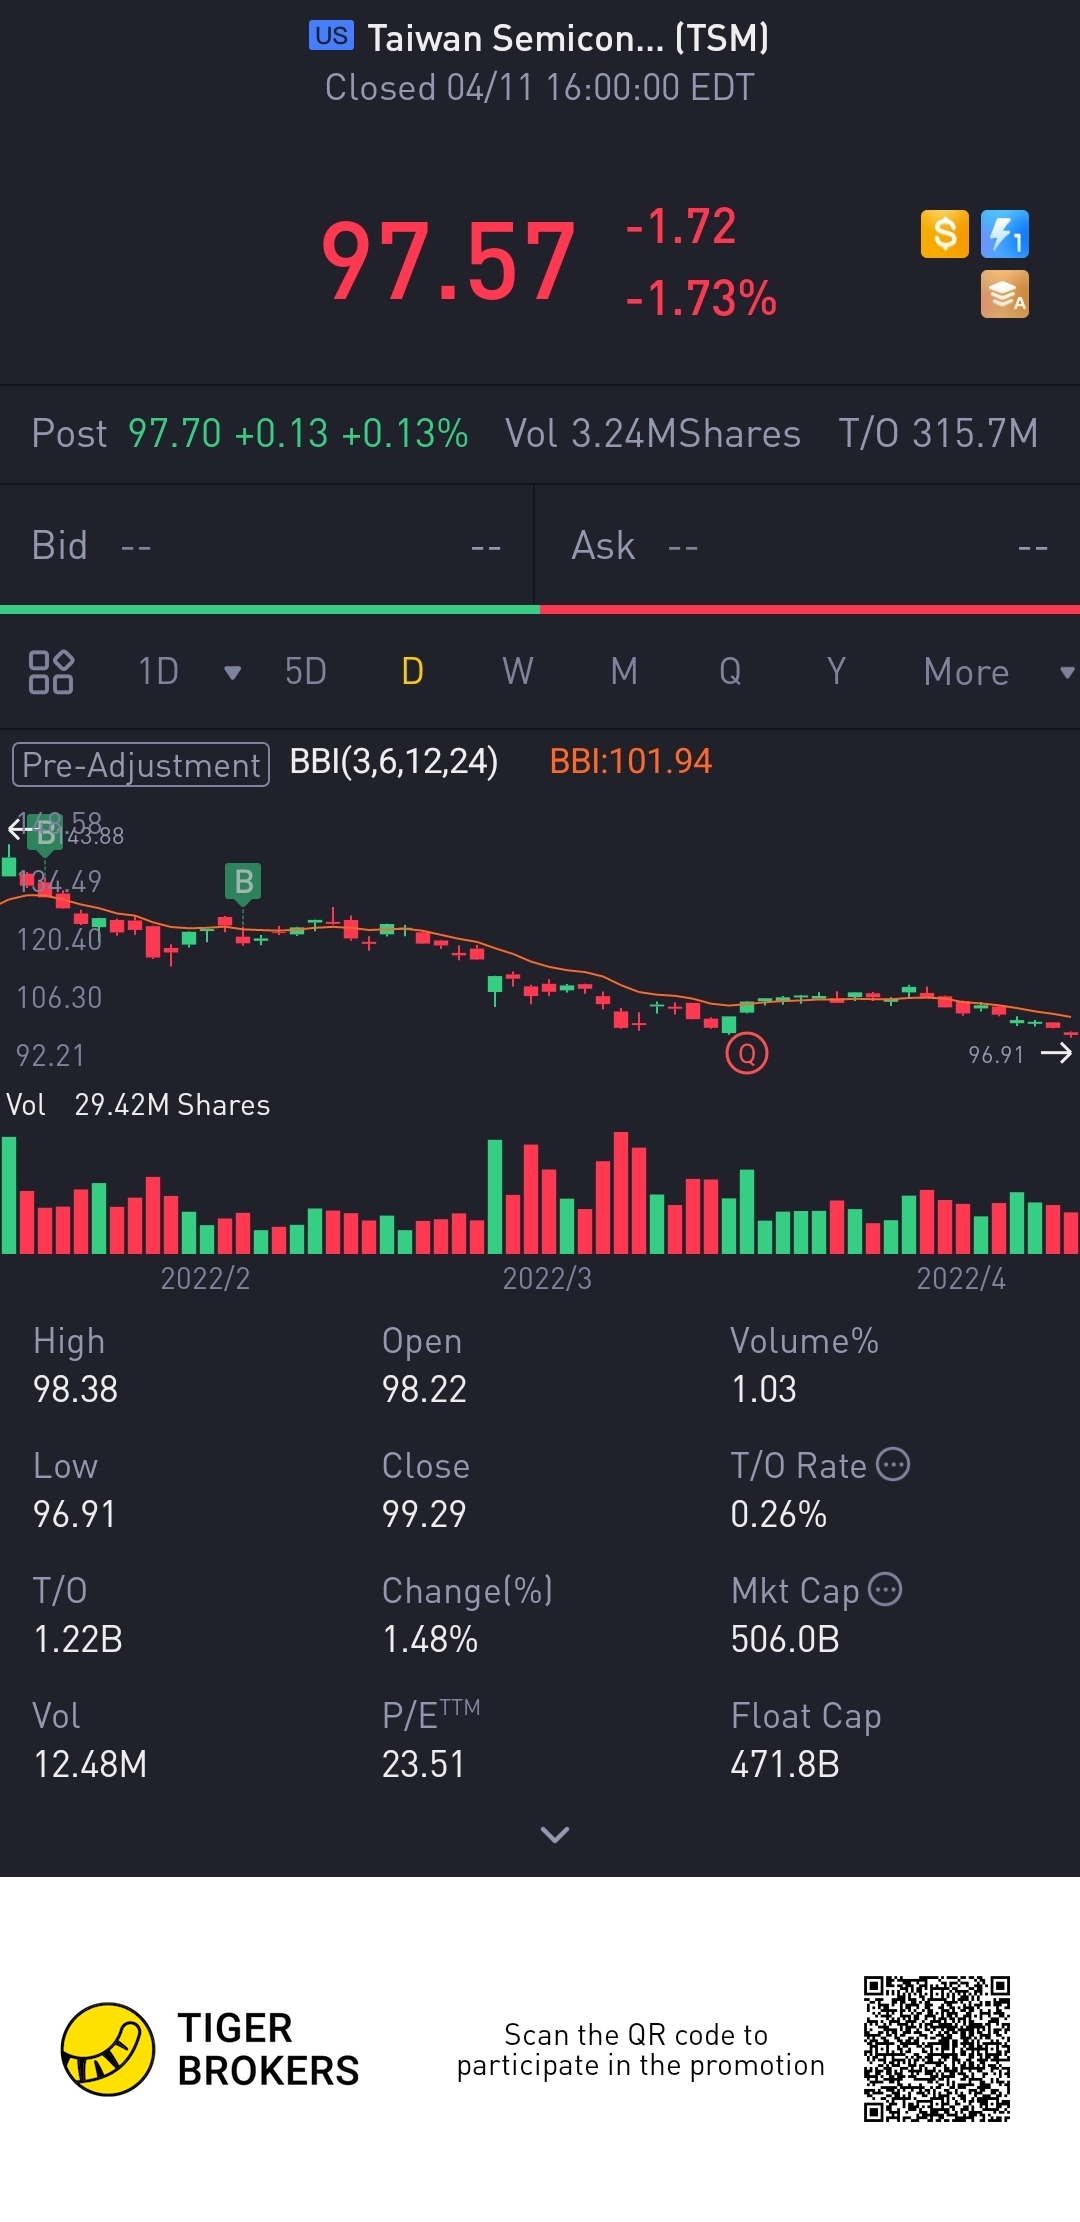Select the Y yearly chart tab
Image resolution: width=1080 pixels, height=2222 pixels.
[x=836, y=672]
